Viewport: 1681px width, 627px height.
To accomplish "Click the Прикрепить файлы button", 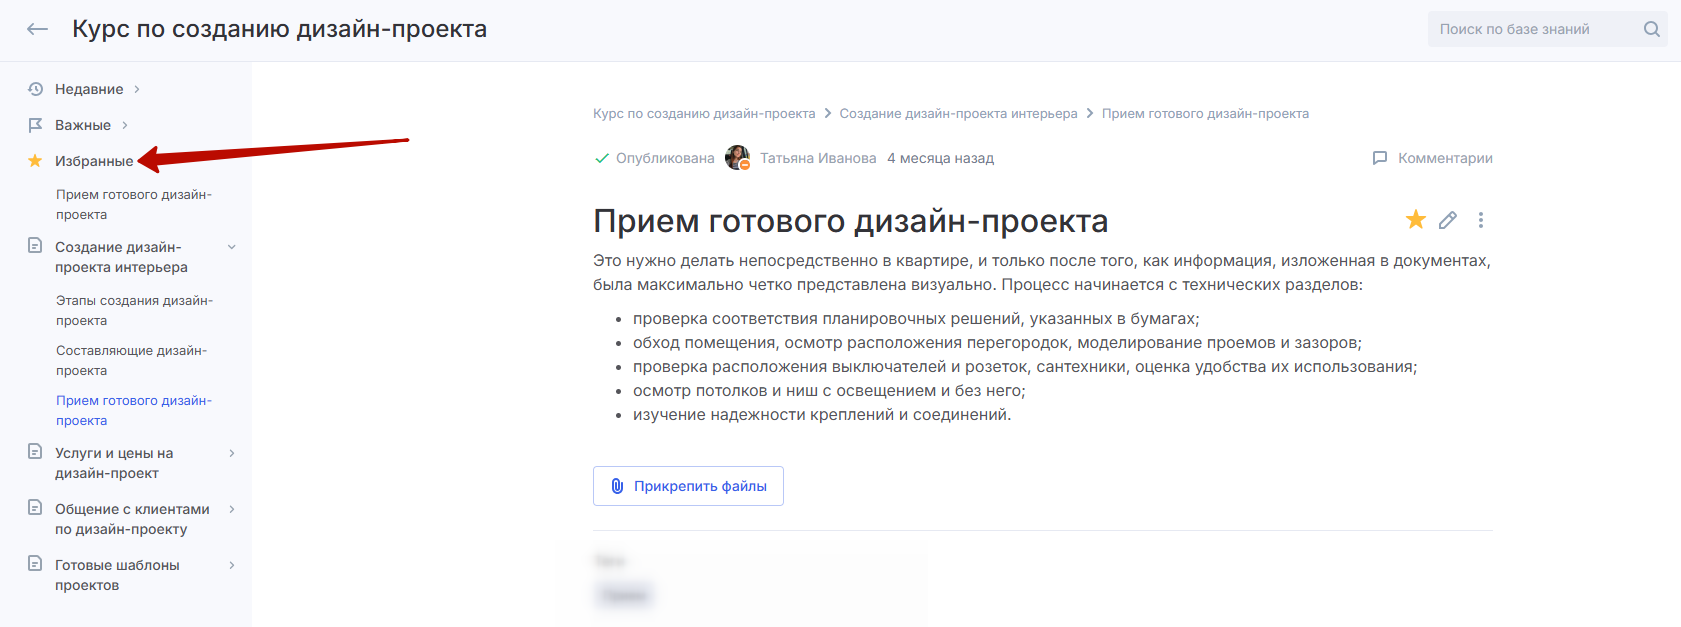I will tap(688, 486).
